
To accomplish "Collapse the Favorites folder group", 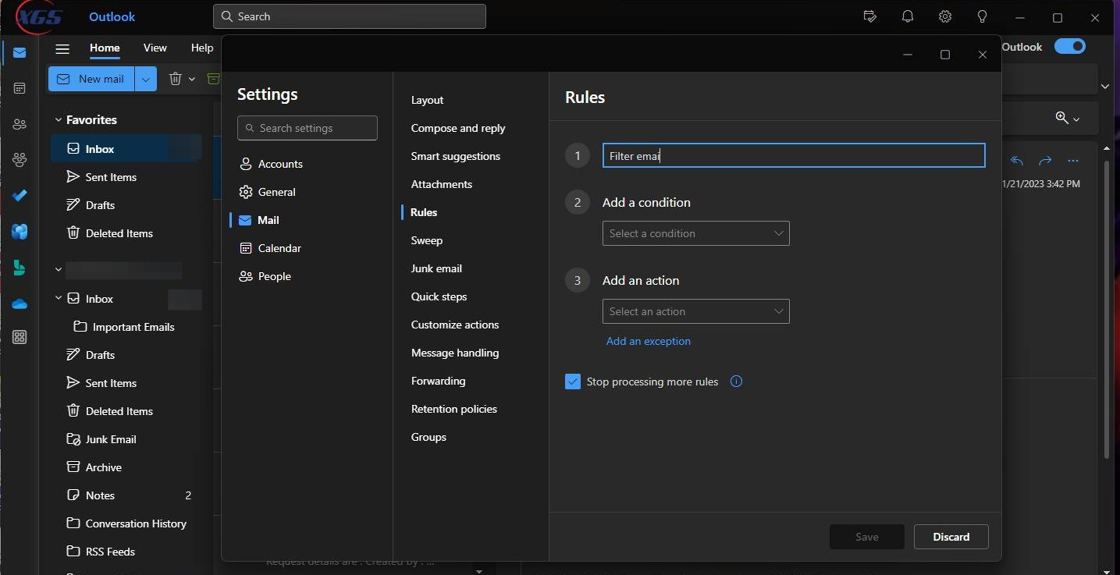I will coord(58,120).
